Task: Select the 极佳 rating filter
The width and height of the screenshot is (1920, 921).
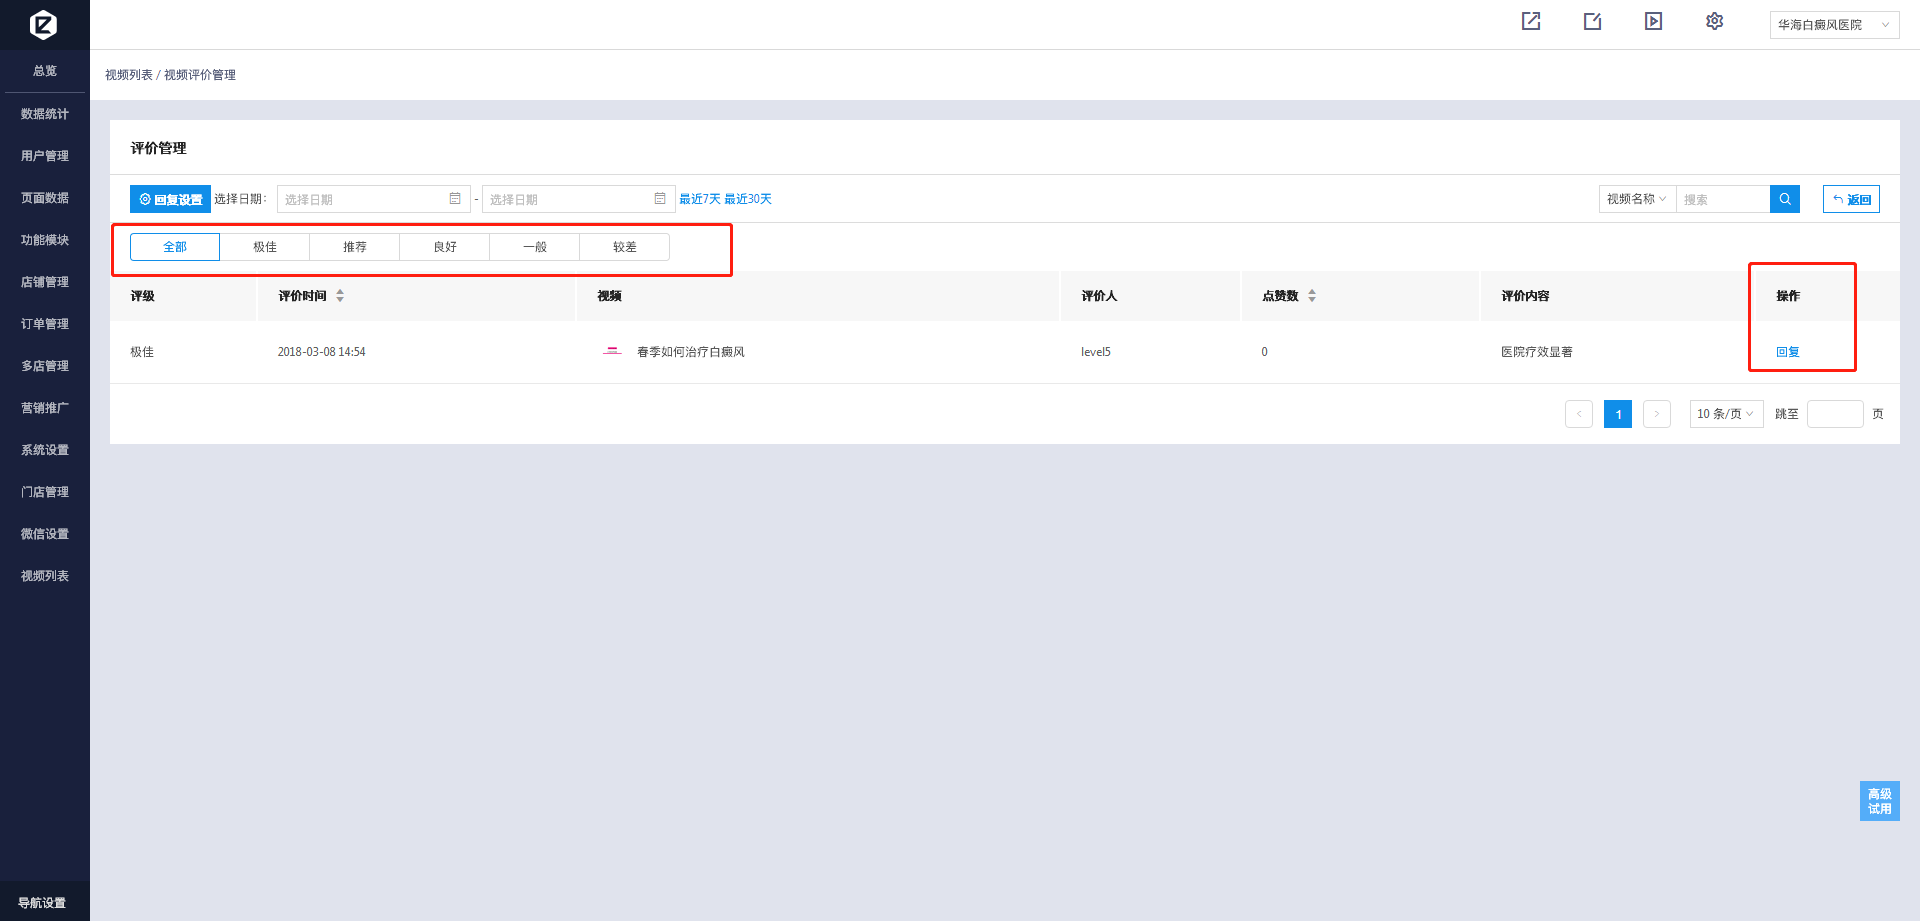Action: (x=265, y=247)
